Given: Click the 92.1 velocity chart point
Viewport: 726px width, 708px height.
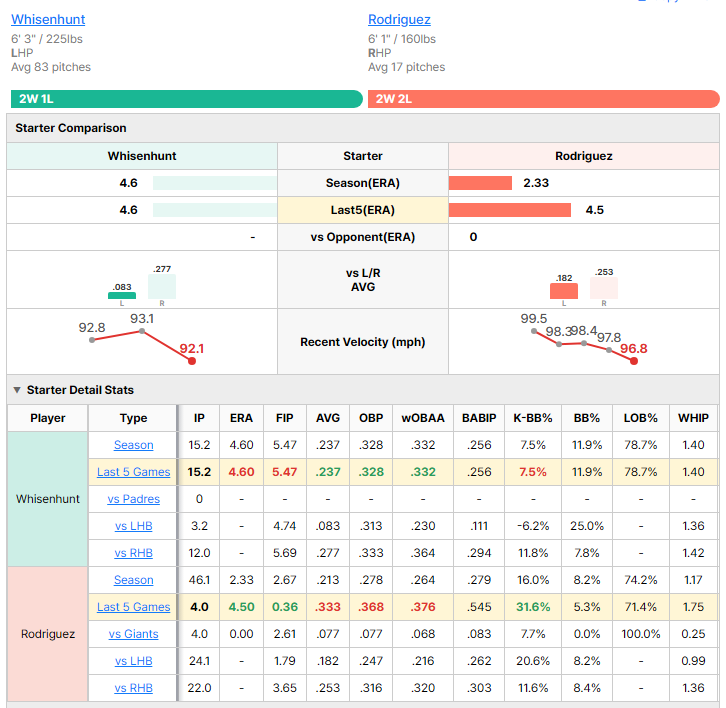Looking at the screenshot, I should pyautogui.click(x=192, y=361).
